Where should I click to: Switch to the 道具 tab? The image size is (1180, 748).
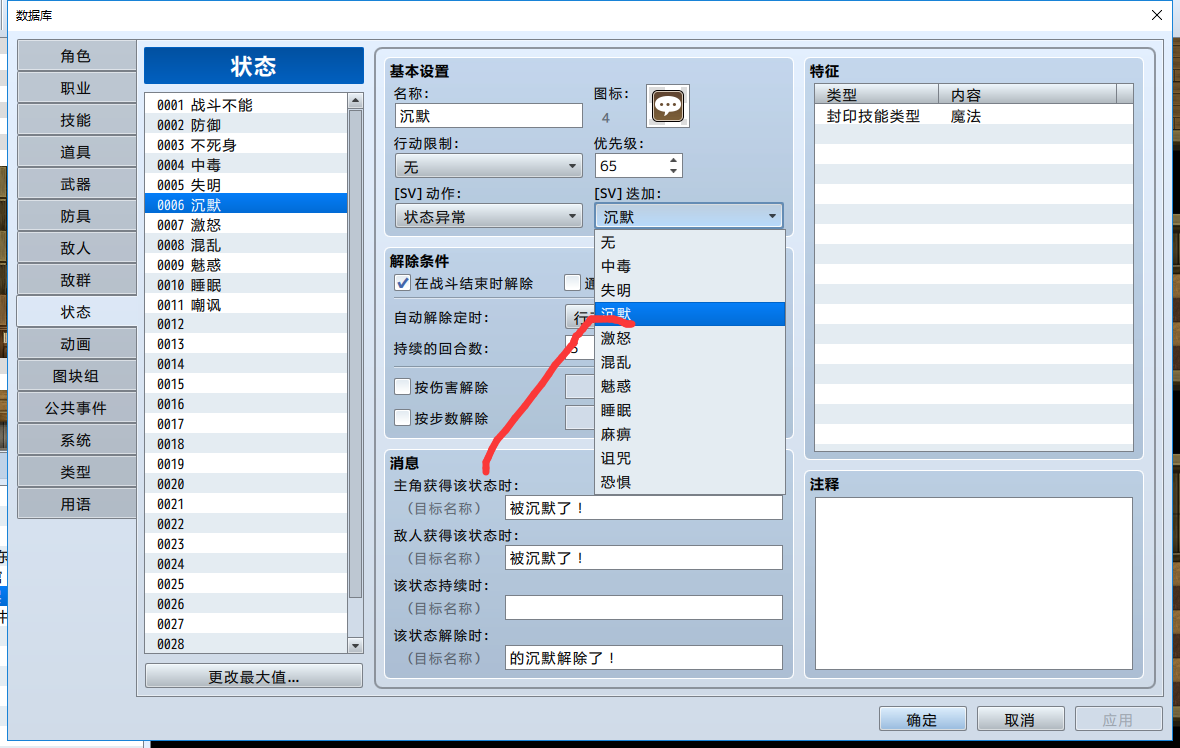pyautogui.click(x=76, y=152)
